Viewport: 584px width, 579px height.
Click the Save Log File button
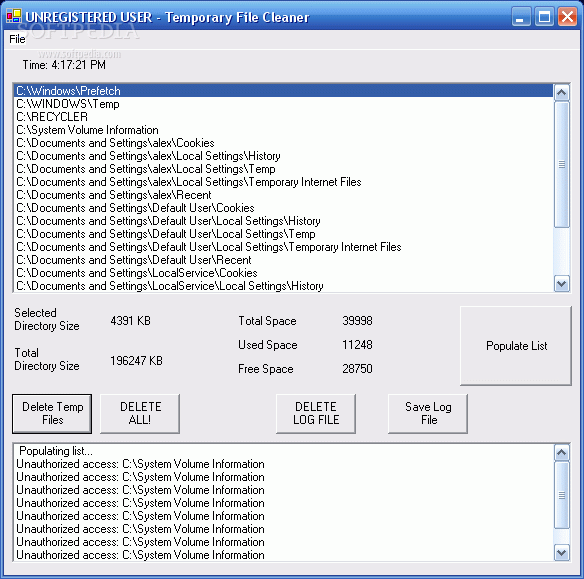(x=428, y=414)
